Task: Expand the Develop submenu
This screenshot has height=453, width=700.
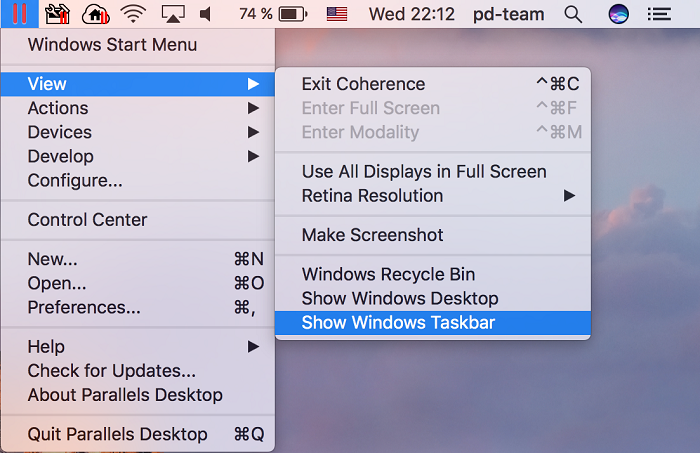Action: point(138,156)
